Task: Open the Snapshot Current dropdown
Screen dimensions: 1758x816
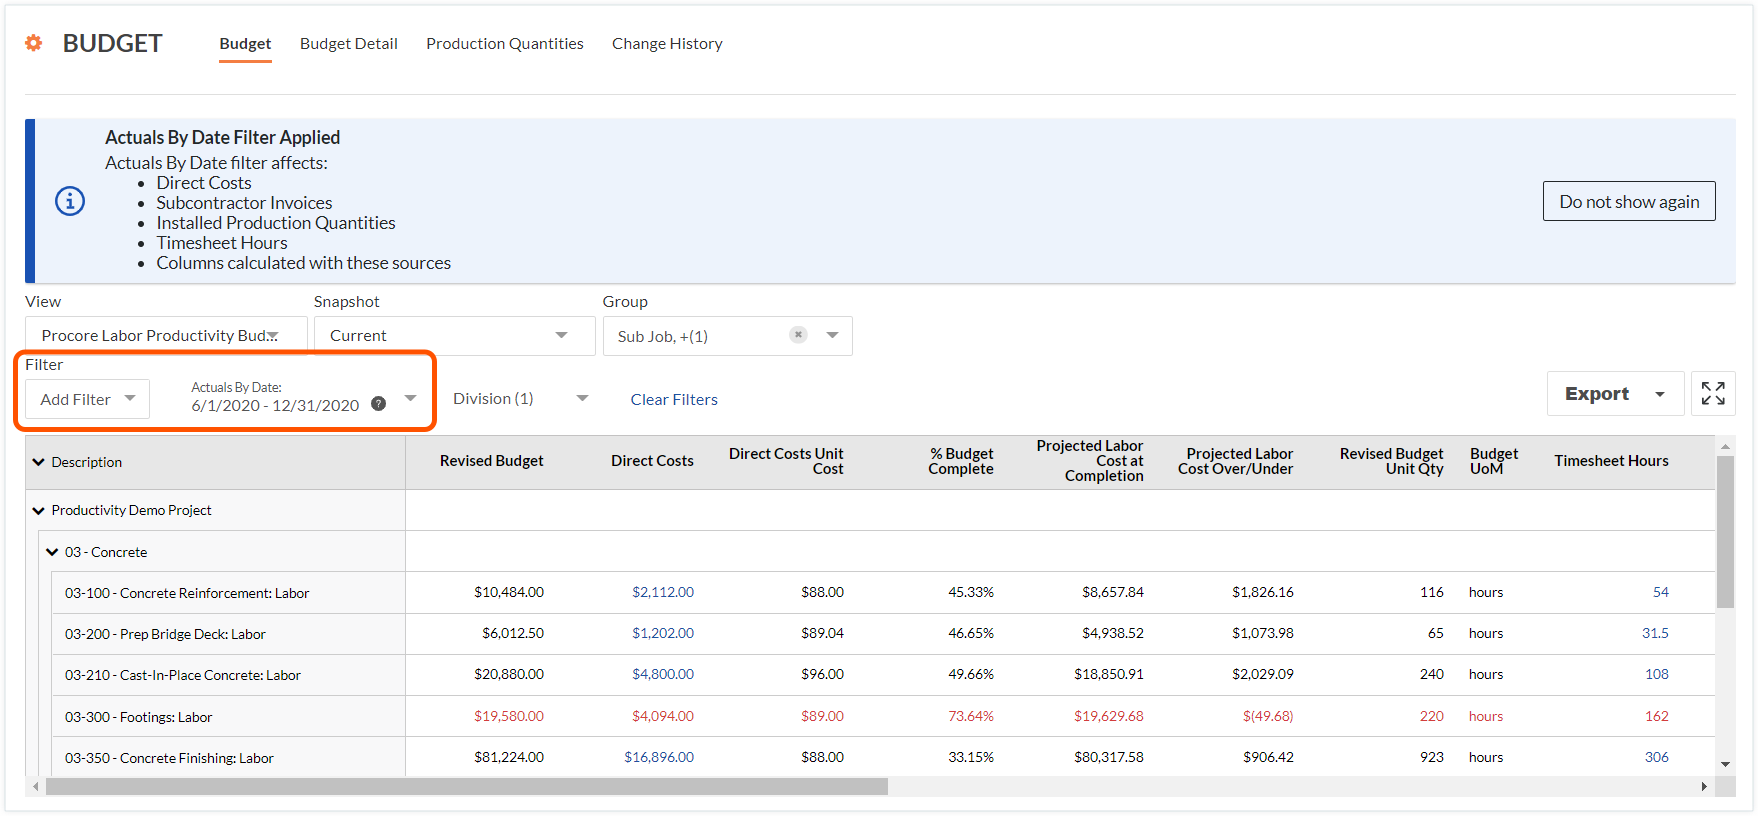Action: click(454, 335)
